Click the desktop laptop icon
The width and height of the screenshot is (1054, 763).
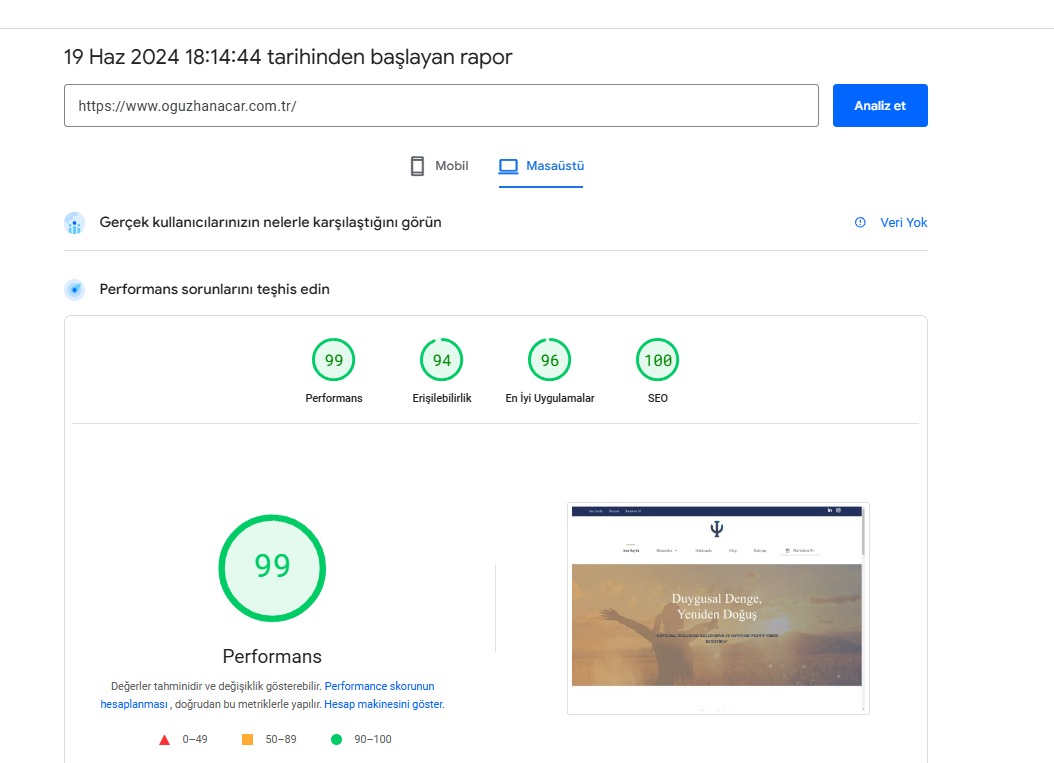tap(509, 166)
